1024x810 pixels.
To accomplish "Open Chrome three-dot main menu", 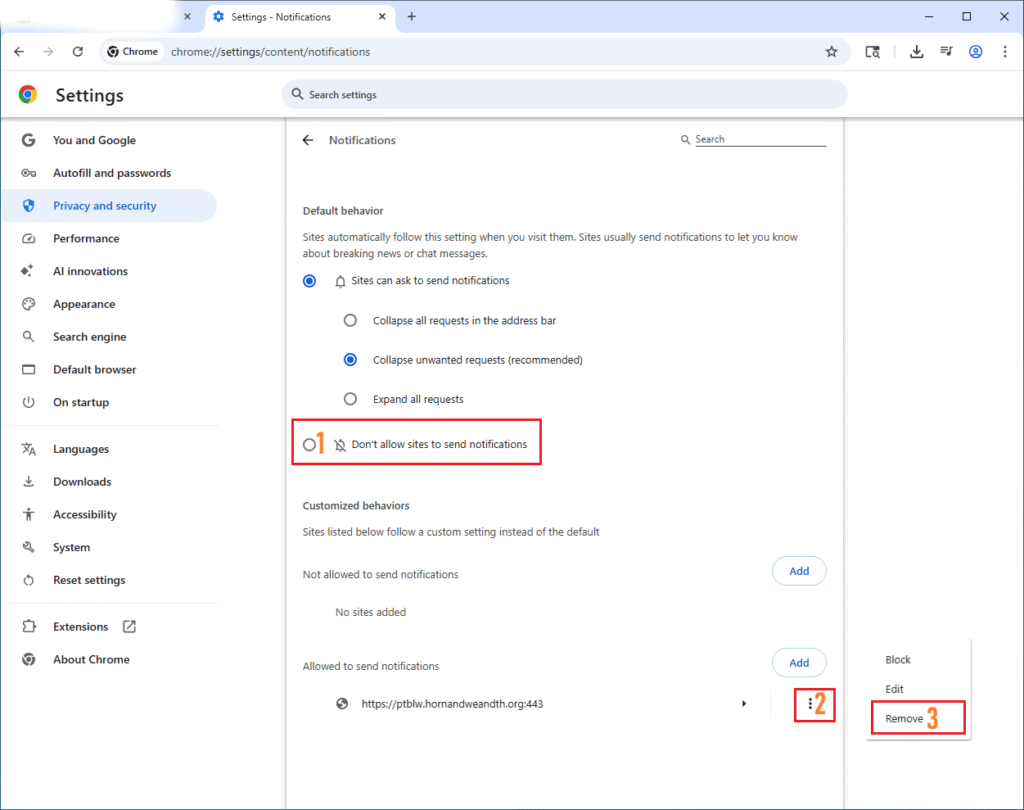I will pyautogui.click(x=1004, y=52).
